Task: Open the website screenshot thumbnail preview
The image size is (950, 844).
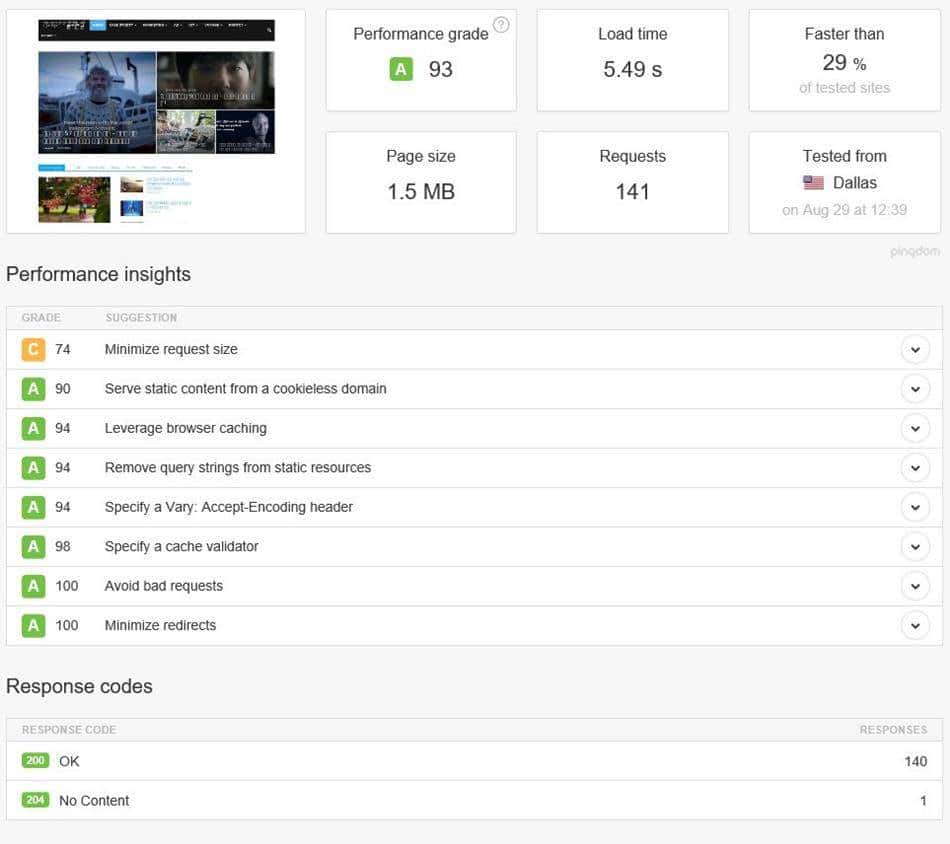Action: point(156,121)
